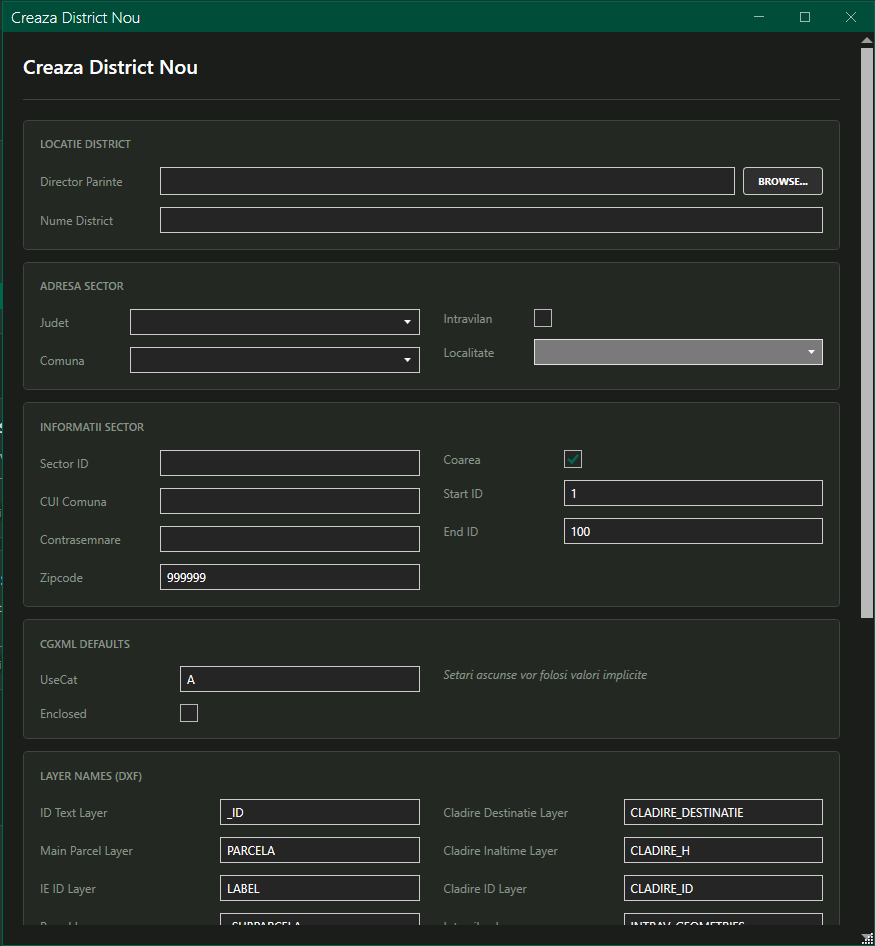Screen dimensions: 875x946
Task: Click the End ID field
Action: tap(693, 531)
